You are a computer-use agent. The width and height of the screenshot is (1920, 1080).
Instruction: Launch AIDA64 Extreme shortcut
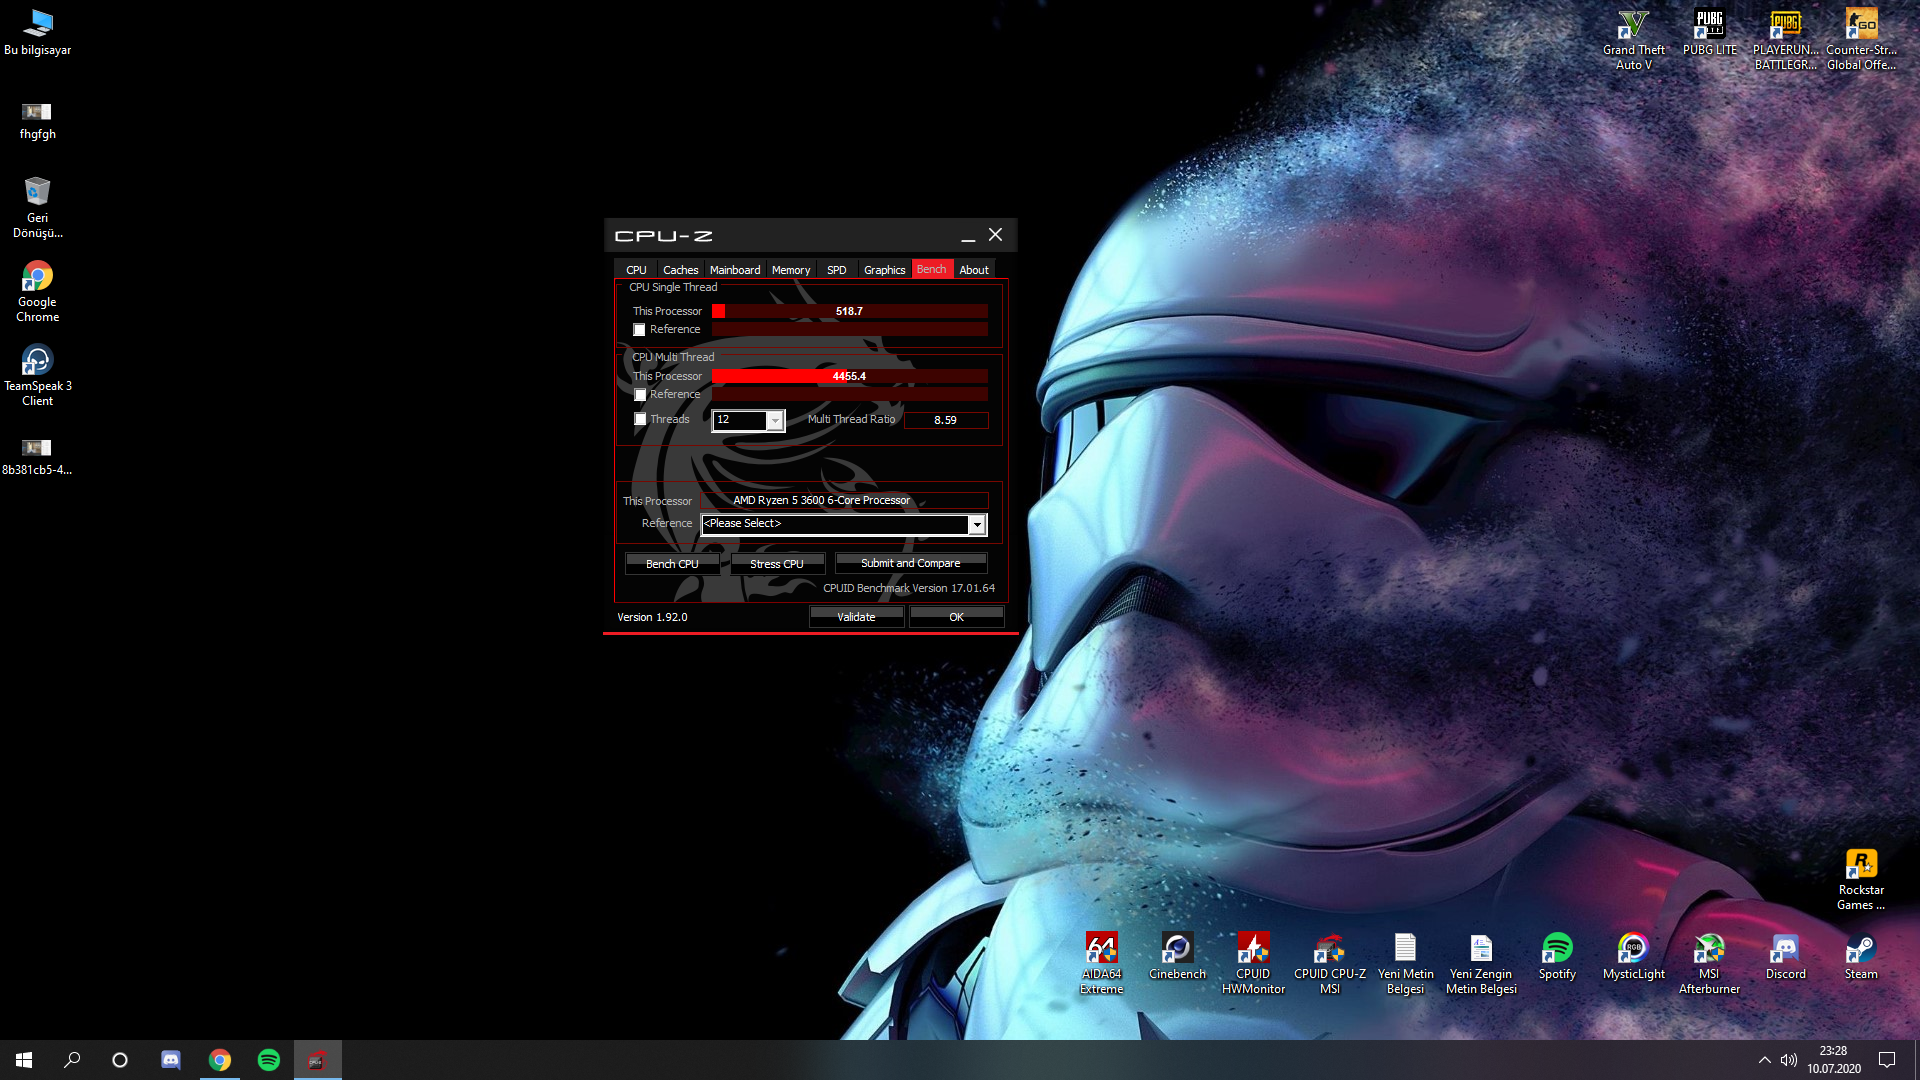1101,963
